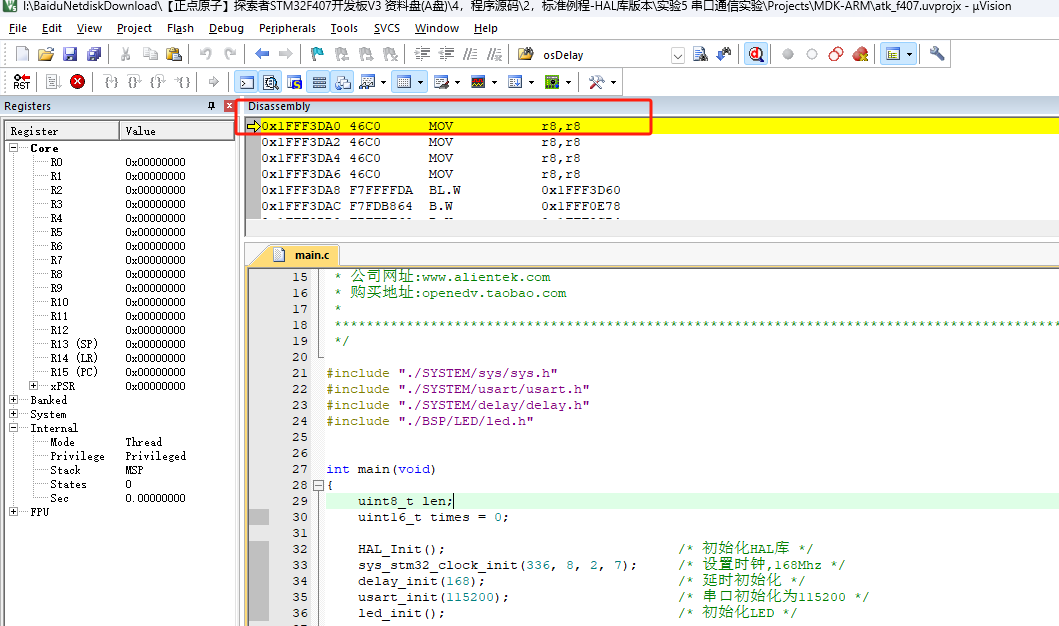Create a new file with the toolbar icon

pos(22,55)
